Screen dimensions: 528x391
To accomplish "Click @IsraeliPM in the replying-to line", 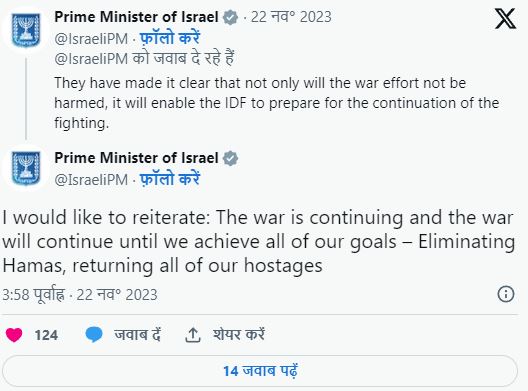I will click(91, 59).
